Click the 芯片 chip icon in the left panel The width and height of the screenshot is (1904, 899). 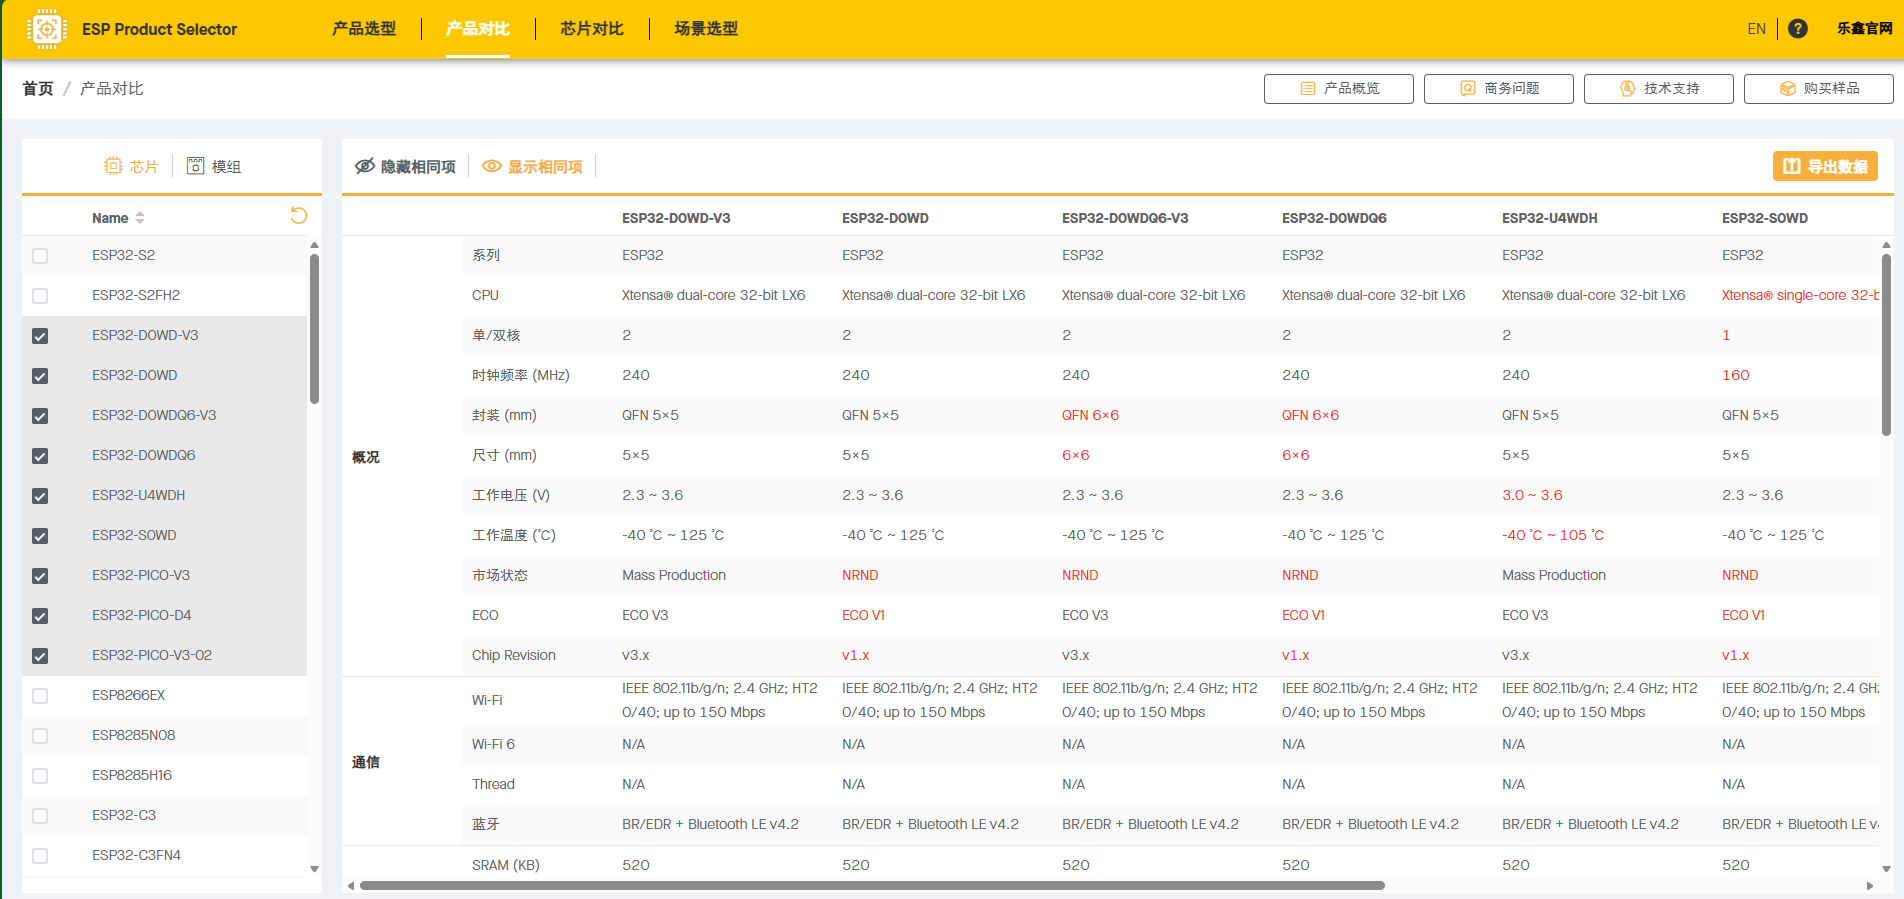(113, 166)
